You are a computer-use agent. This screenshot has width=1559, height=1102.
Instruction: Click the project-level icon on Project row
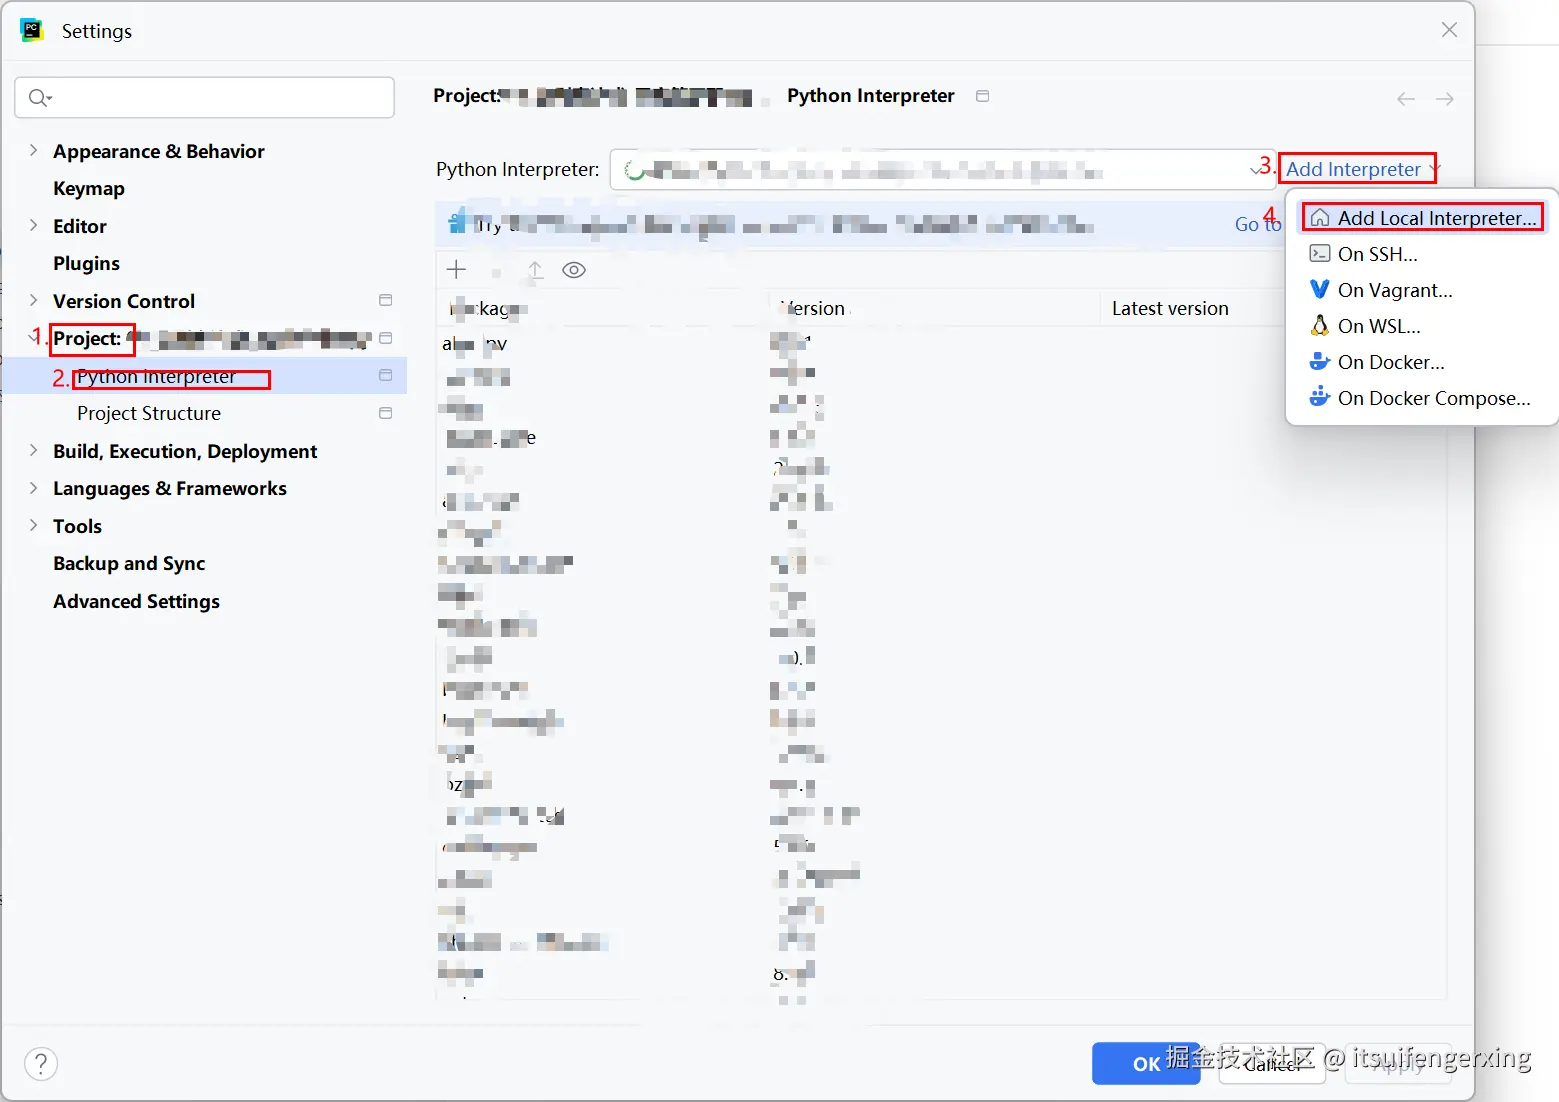(386, 338)
